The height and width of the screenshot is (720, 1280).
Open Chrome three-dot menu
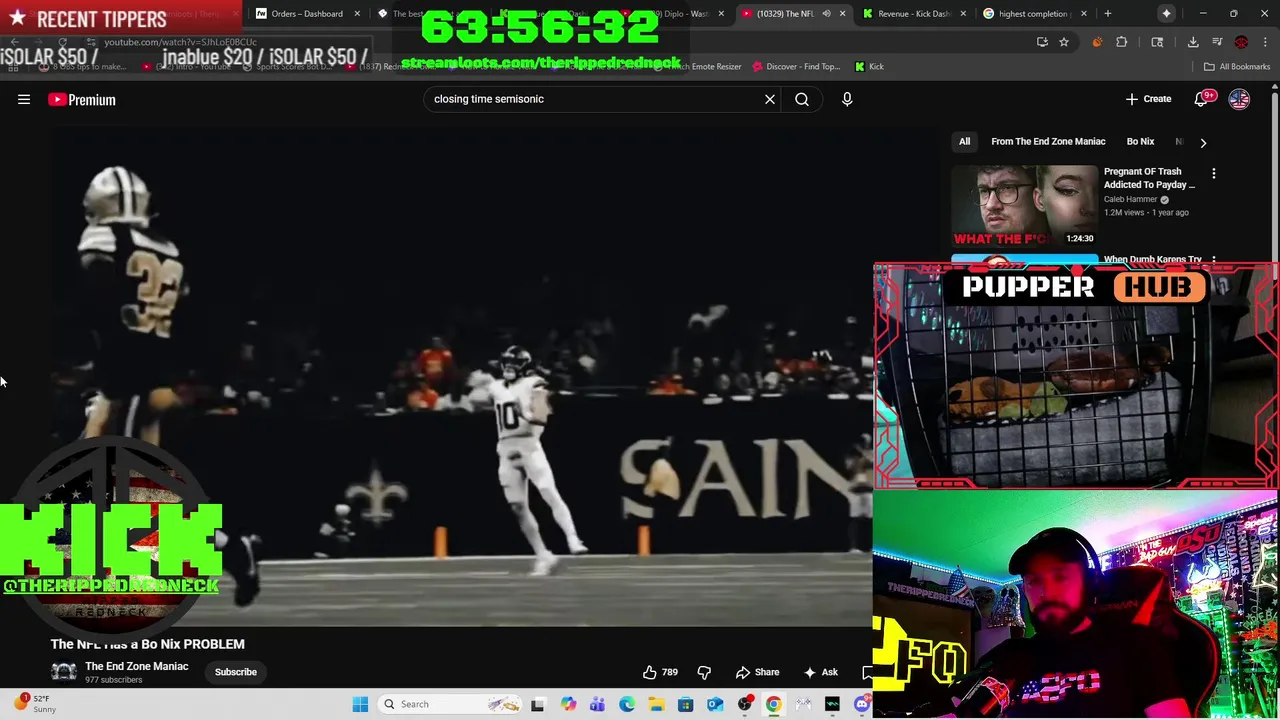[x=1265, y=42]
